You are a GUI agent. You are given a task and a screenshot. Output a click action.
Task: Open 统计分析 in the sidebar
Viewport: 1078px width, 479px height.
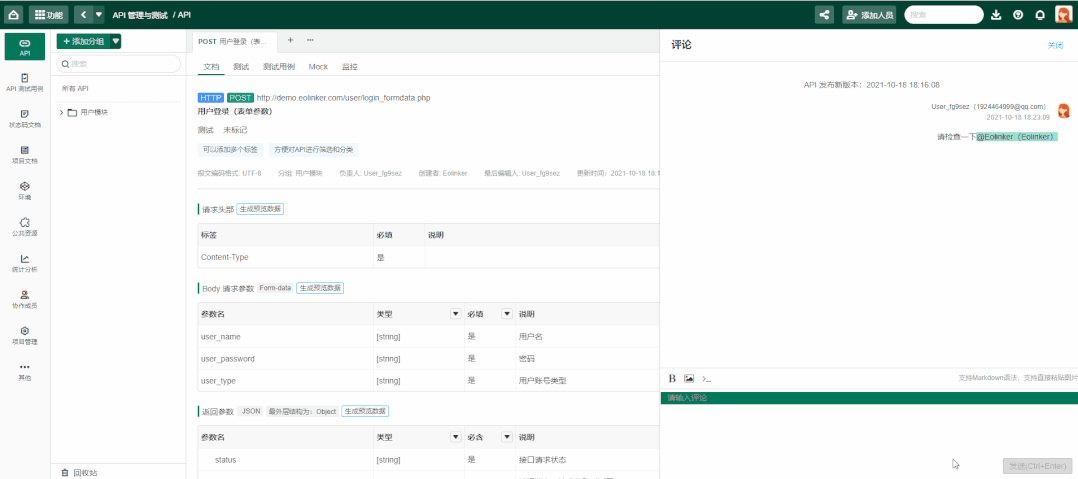point(25,263)
